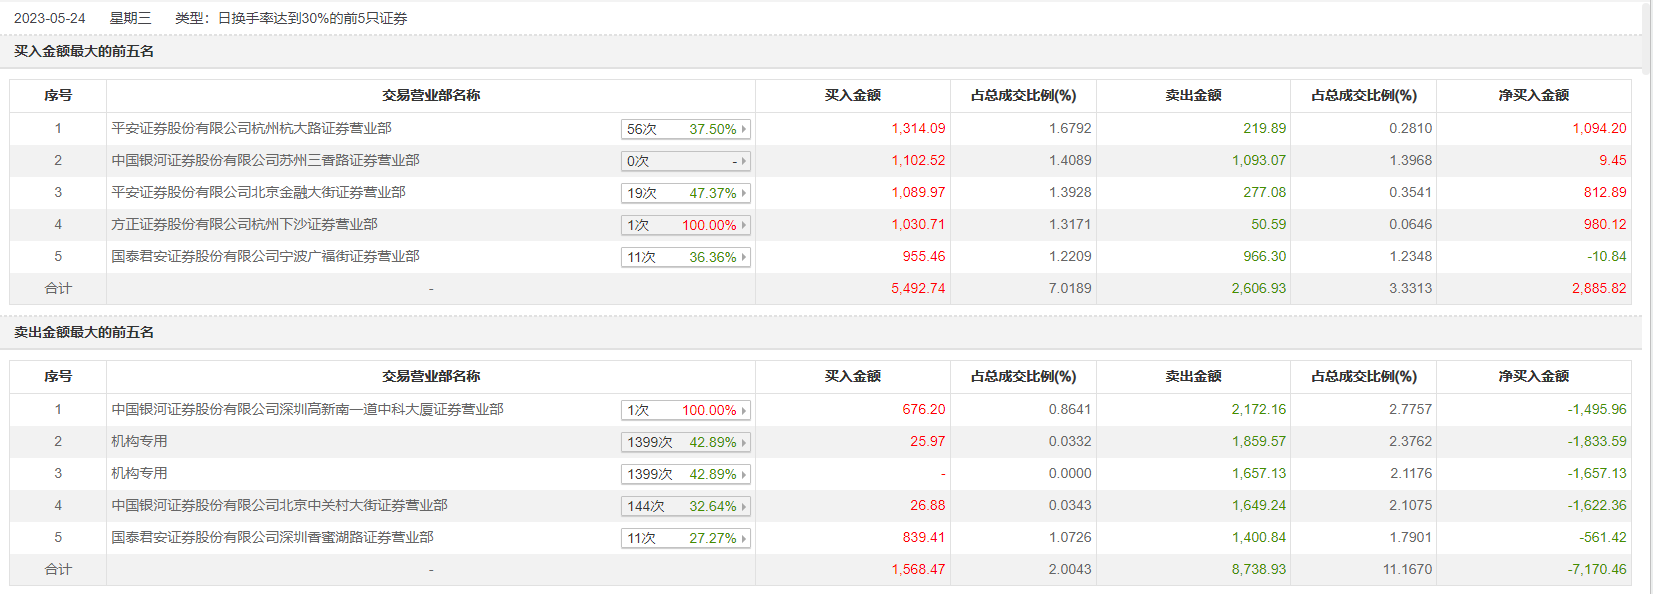Open 方正证券杭州下沙证券营业部 link
1653x594 pixels.
point(244,224)
